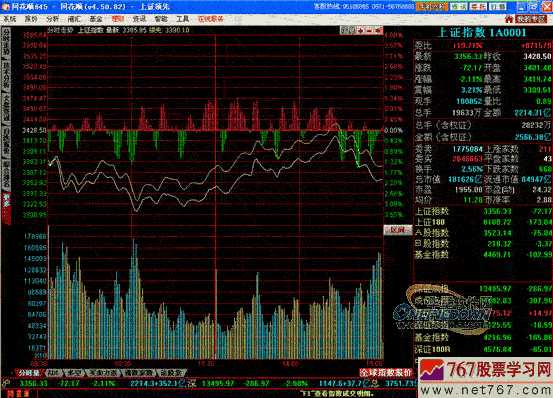
Task: Open the 工具 menu
Action: point(182,19)
